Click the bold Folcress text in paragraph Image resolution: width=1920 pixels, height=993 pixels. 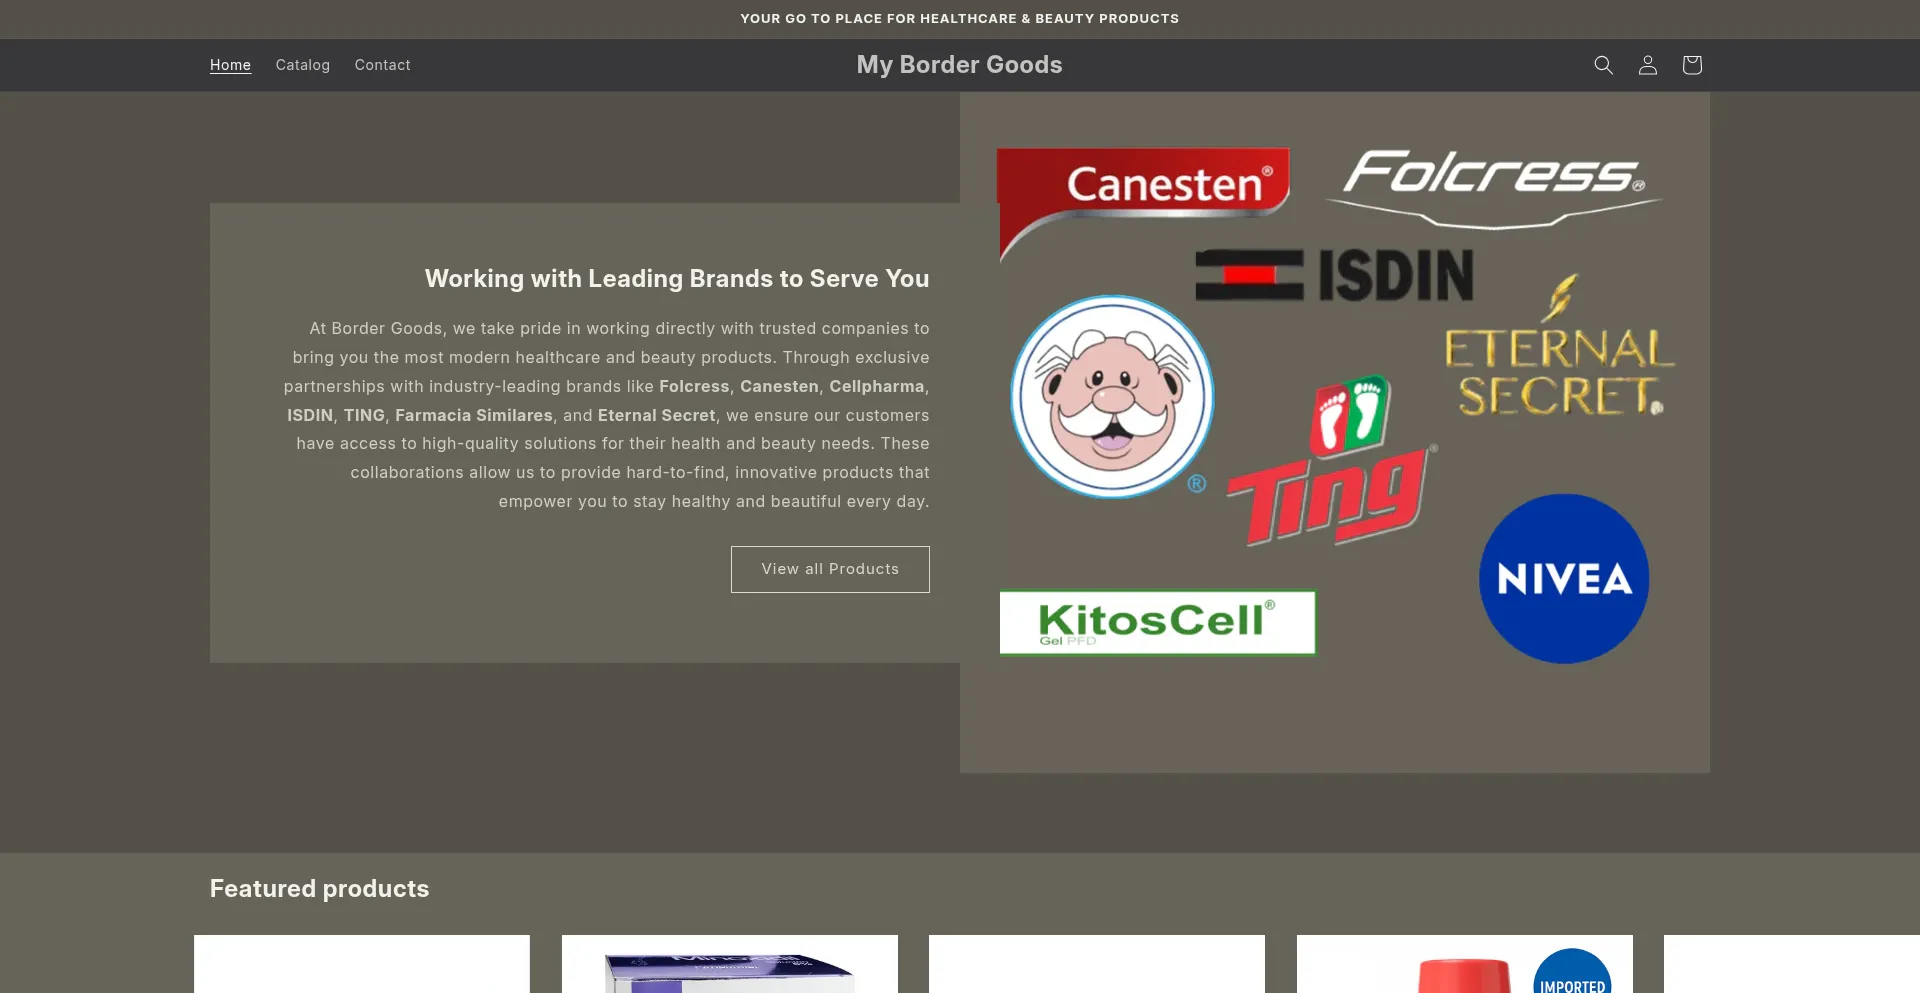[x=694, y=386]
